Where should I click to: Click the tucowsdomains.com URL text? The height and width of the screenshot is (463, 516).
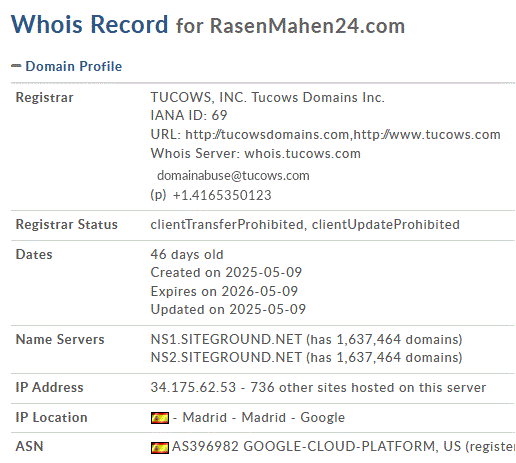[x=267, y=134]
